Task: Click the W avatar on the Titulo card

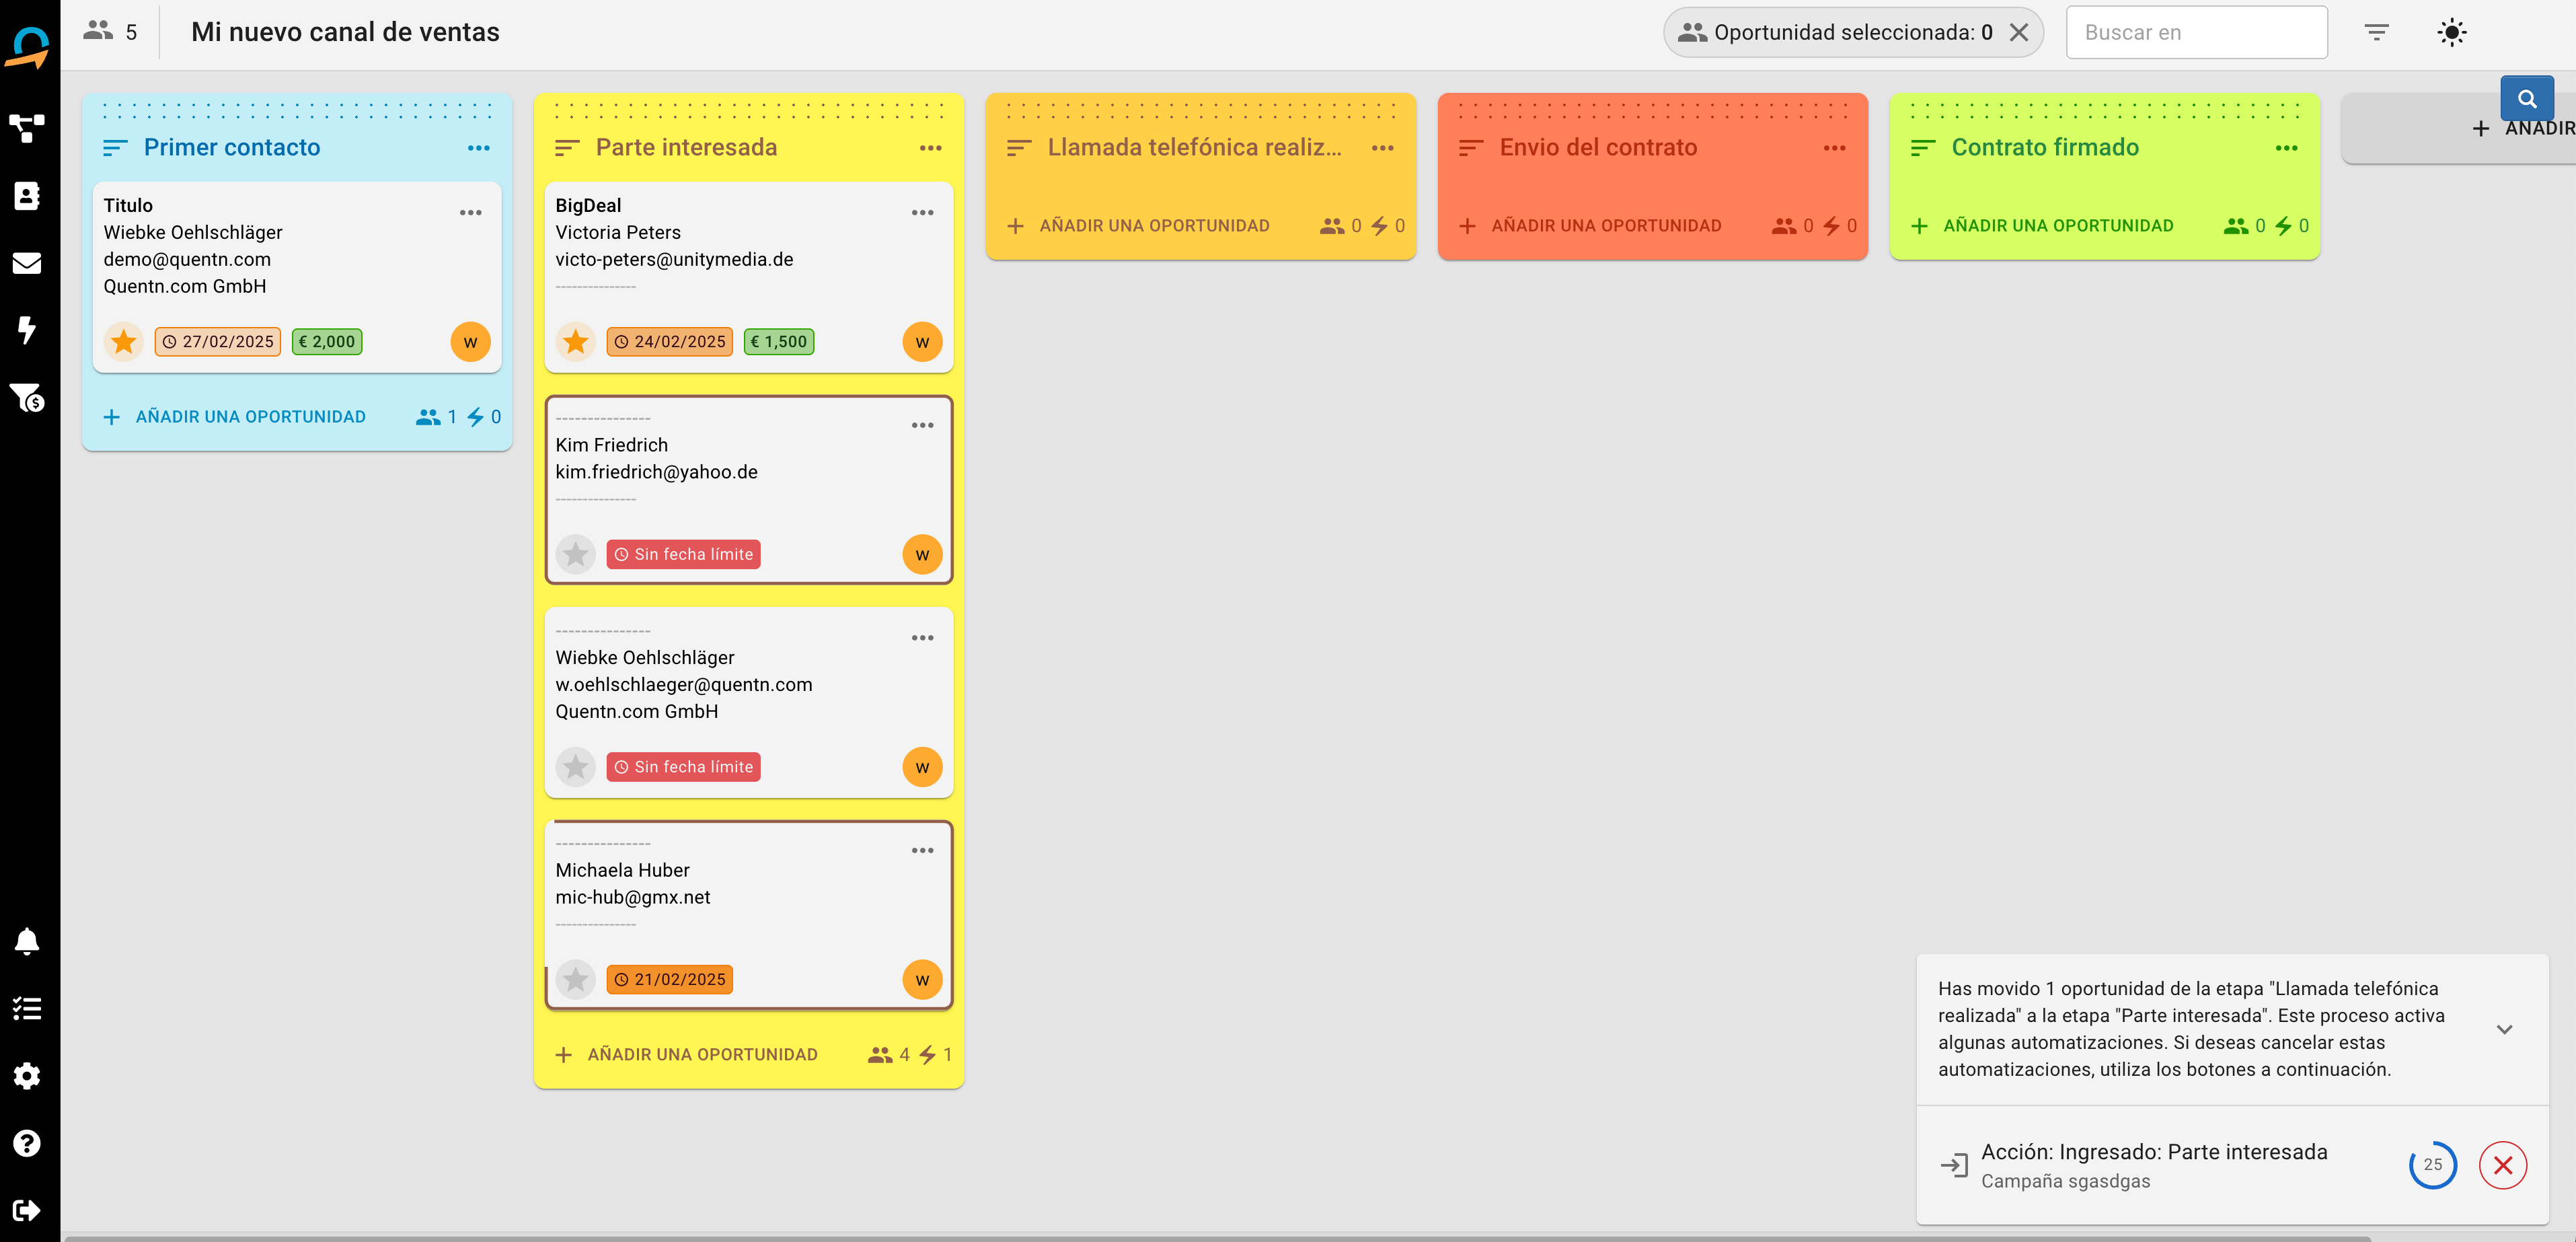Action: tap(471, 342)
